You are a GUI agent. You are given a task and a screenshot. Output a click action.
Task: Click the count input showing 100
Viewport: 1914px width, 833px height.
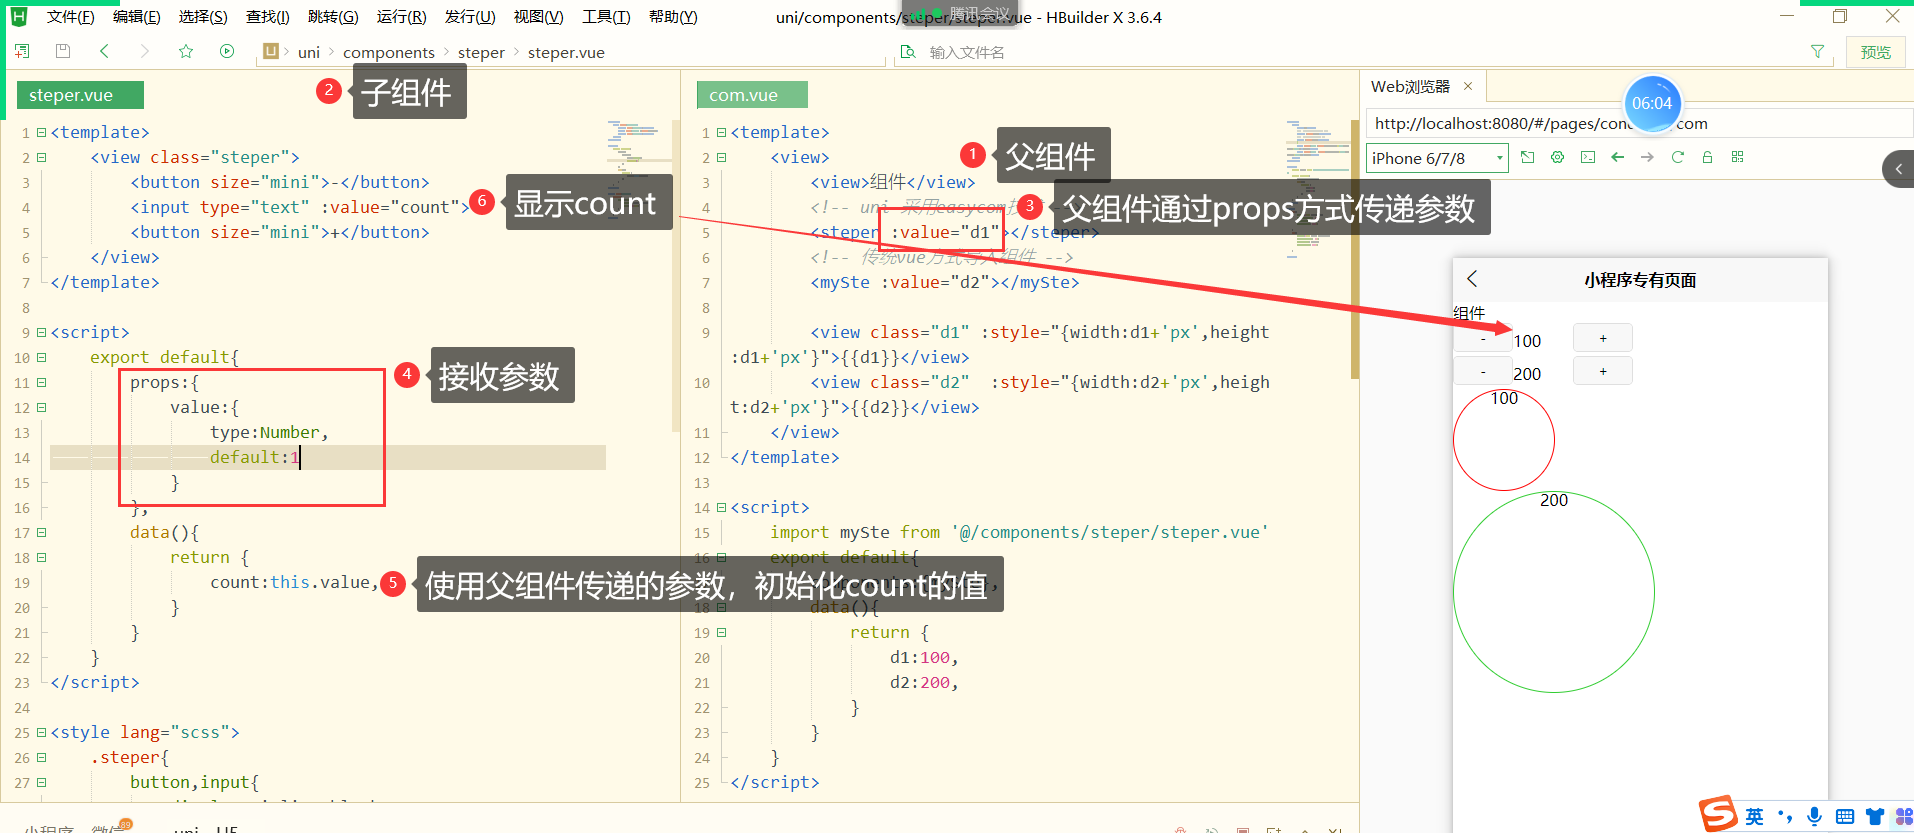pos(1541,341)
